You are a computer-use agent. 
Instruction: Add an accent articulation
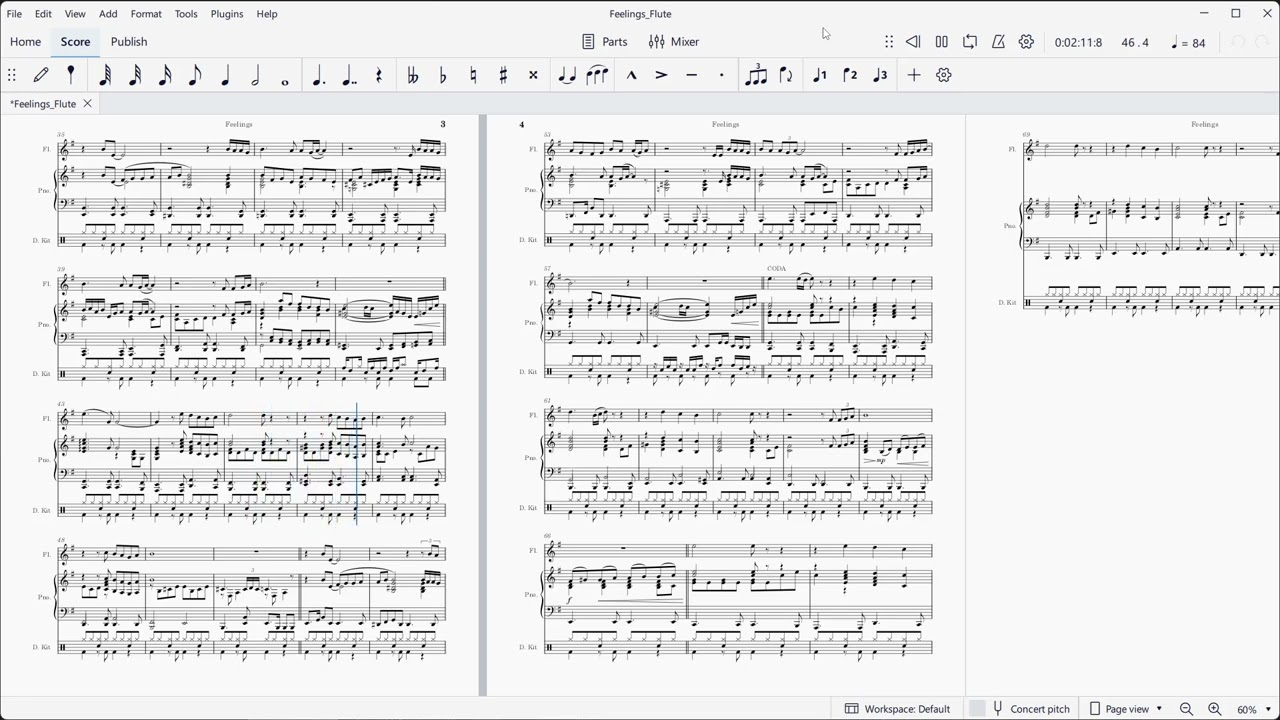(661, 75)
